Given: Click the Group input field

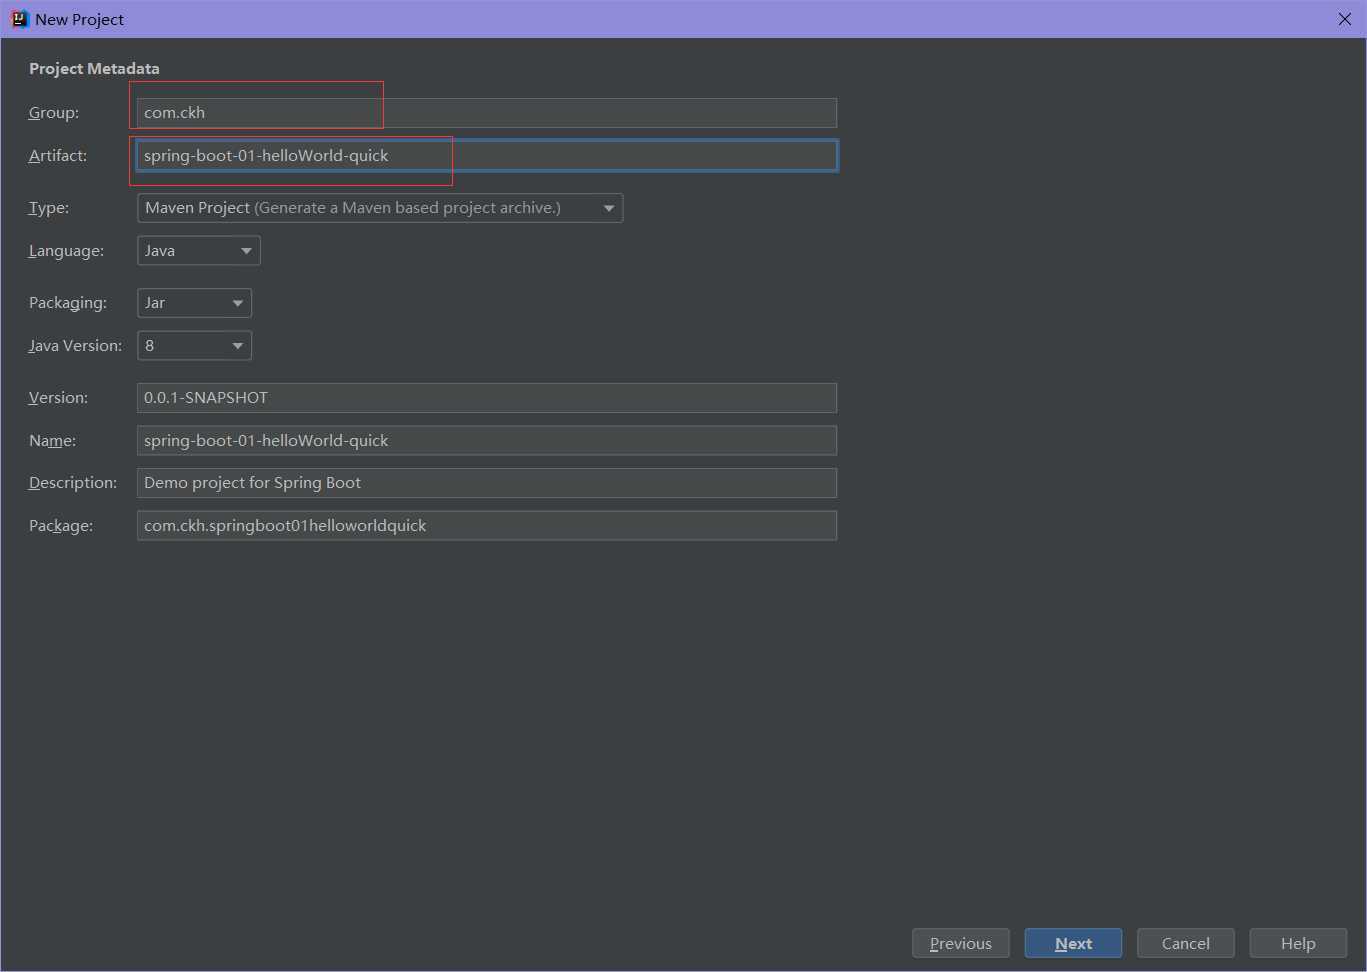Looking at the screenshot, I should pyautogui.click(x=486, y=113).
